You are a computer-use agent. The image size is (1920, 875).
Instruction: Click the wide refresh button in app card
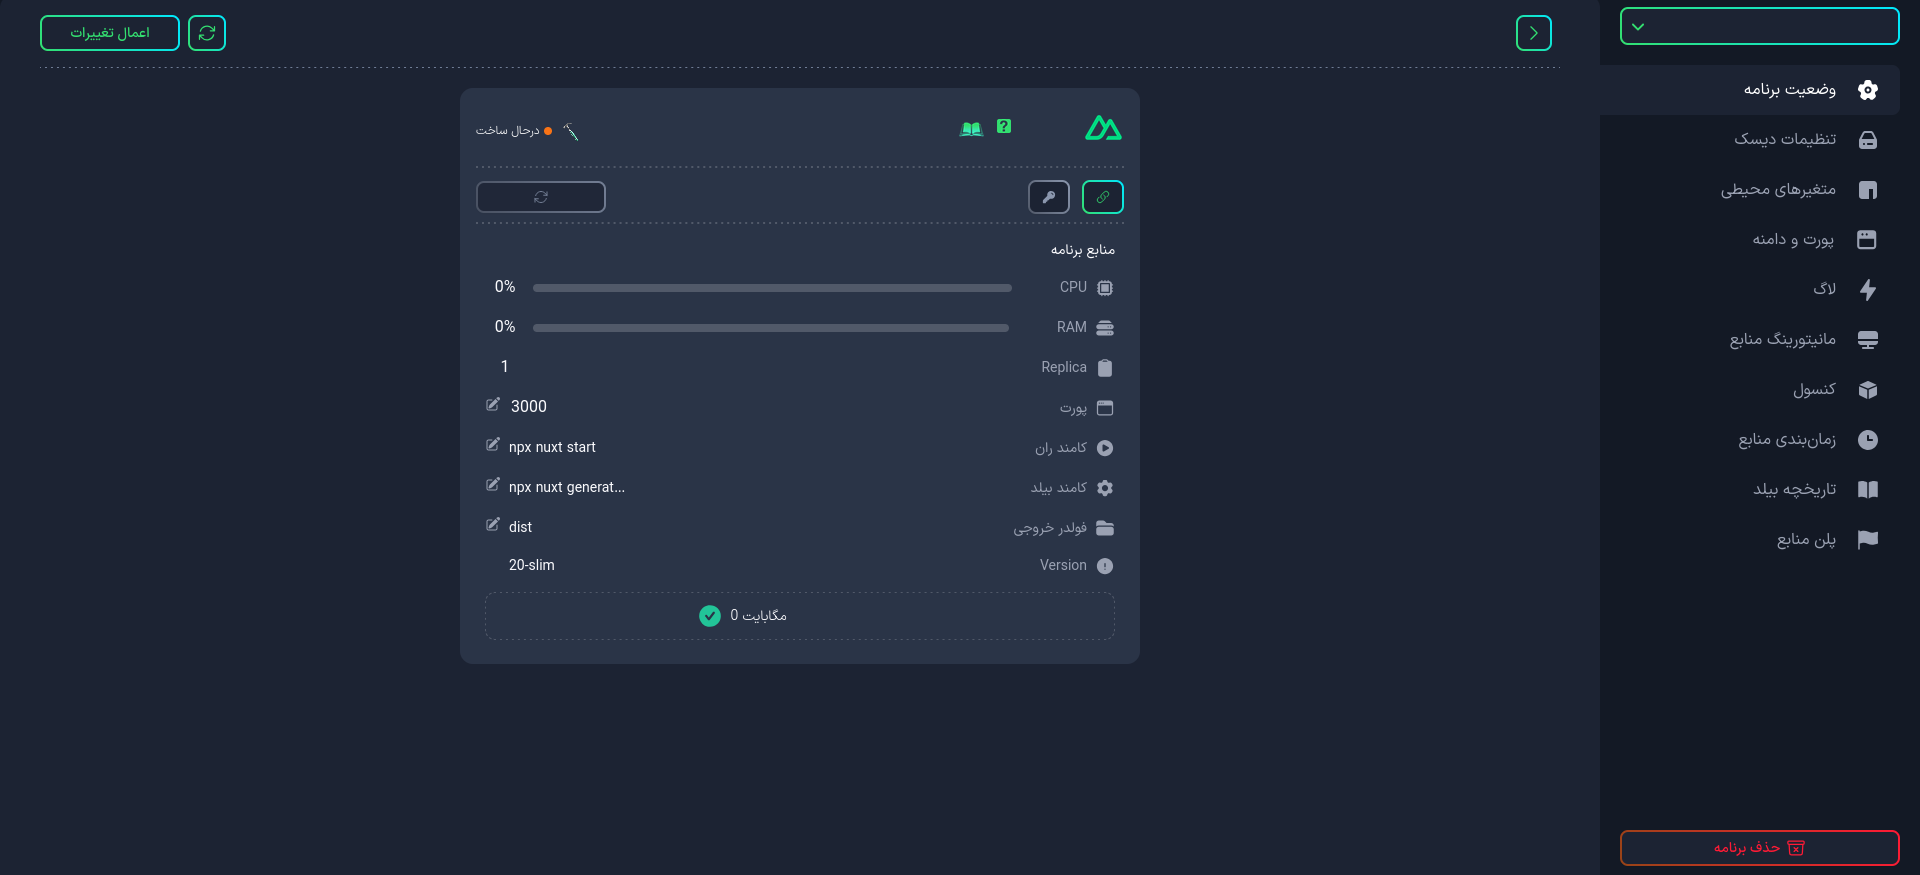coord(541,197)
